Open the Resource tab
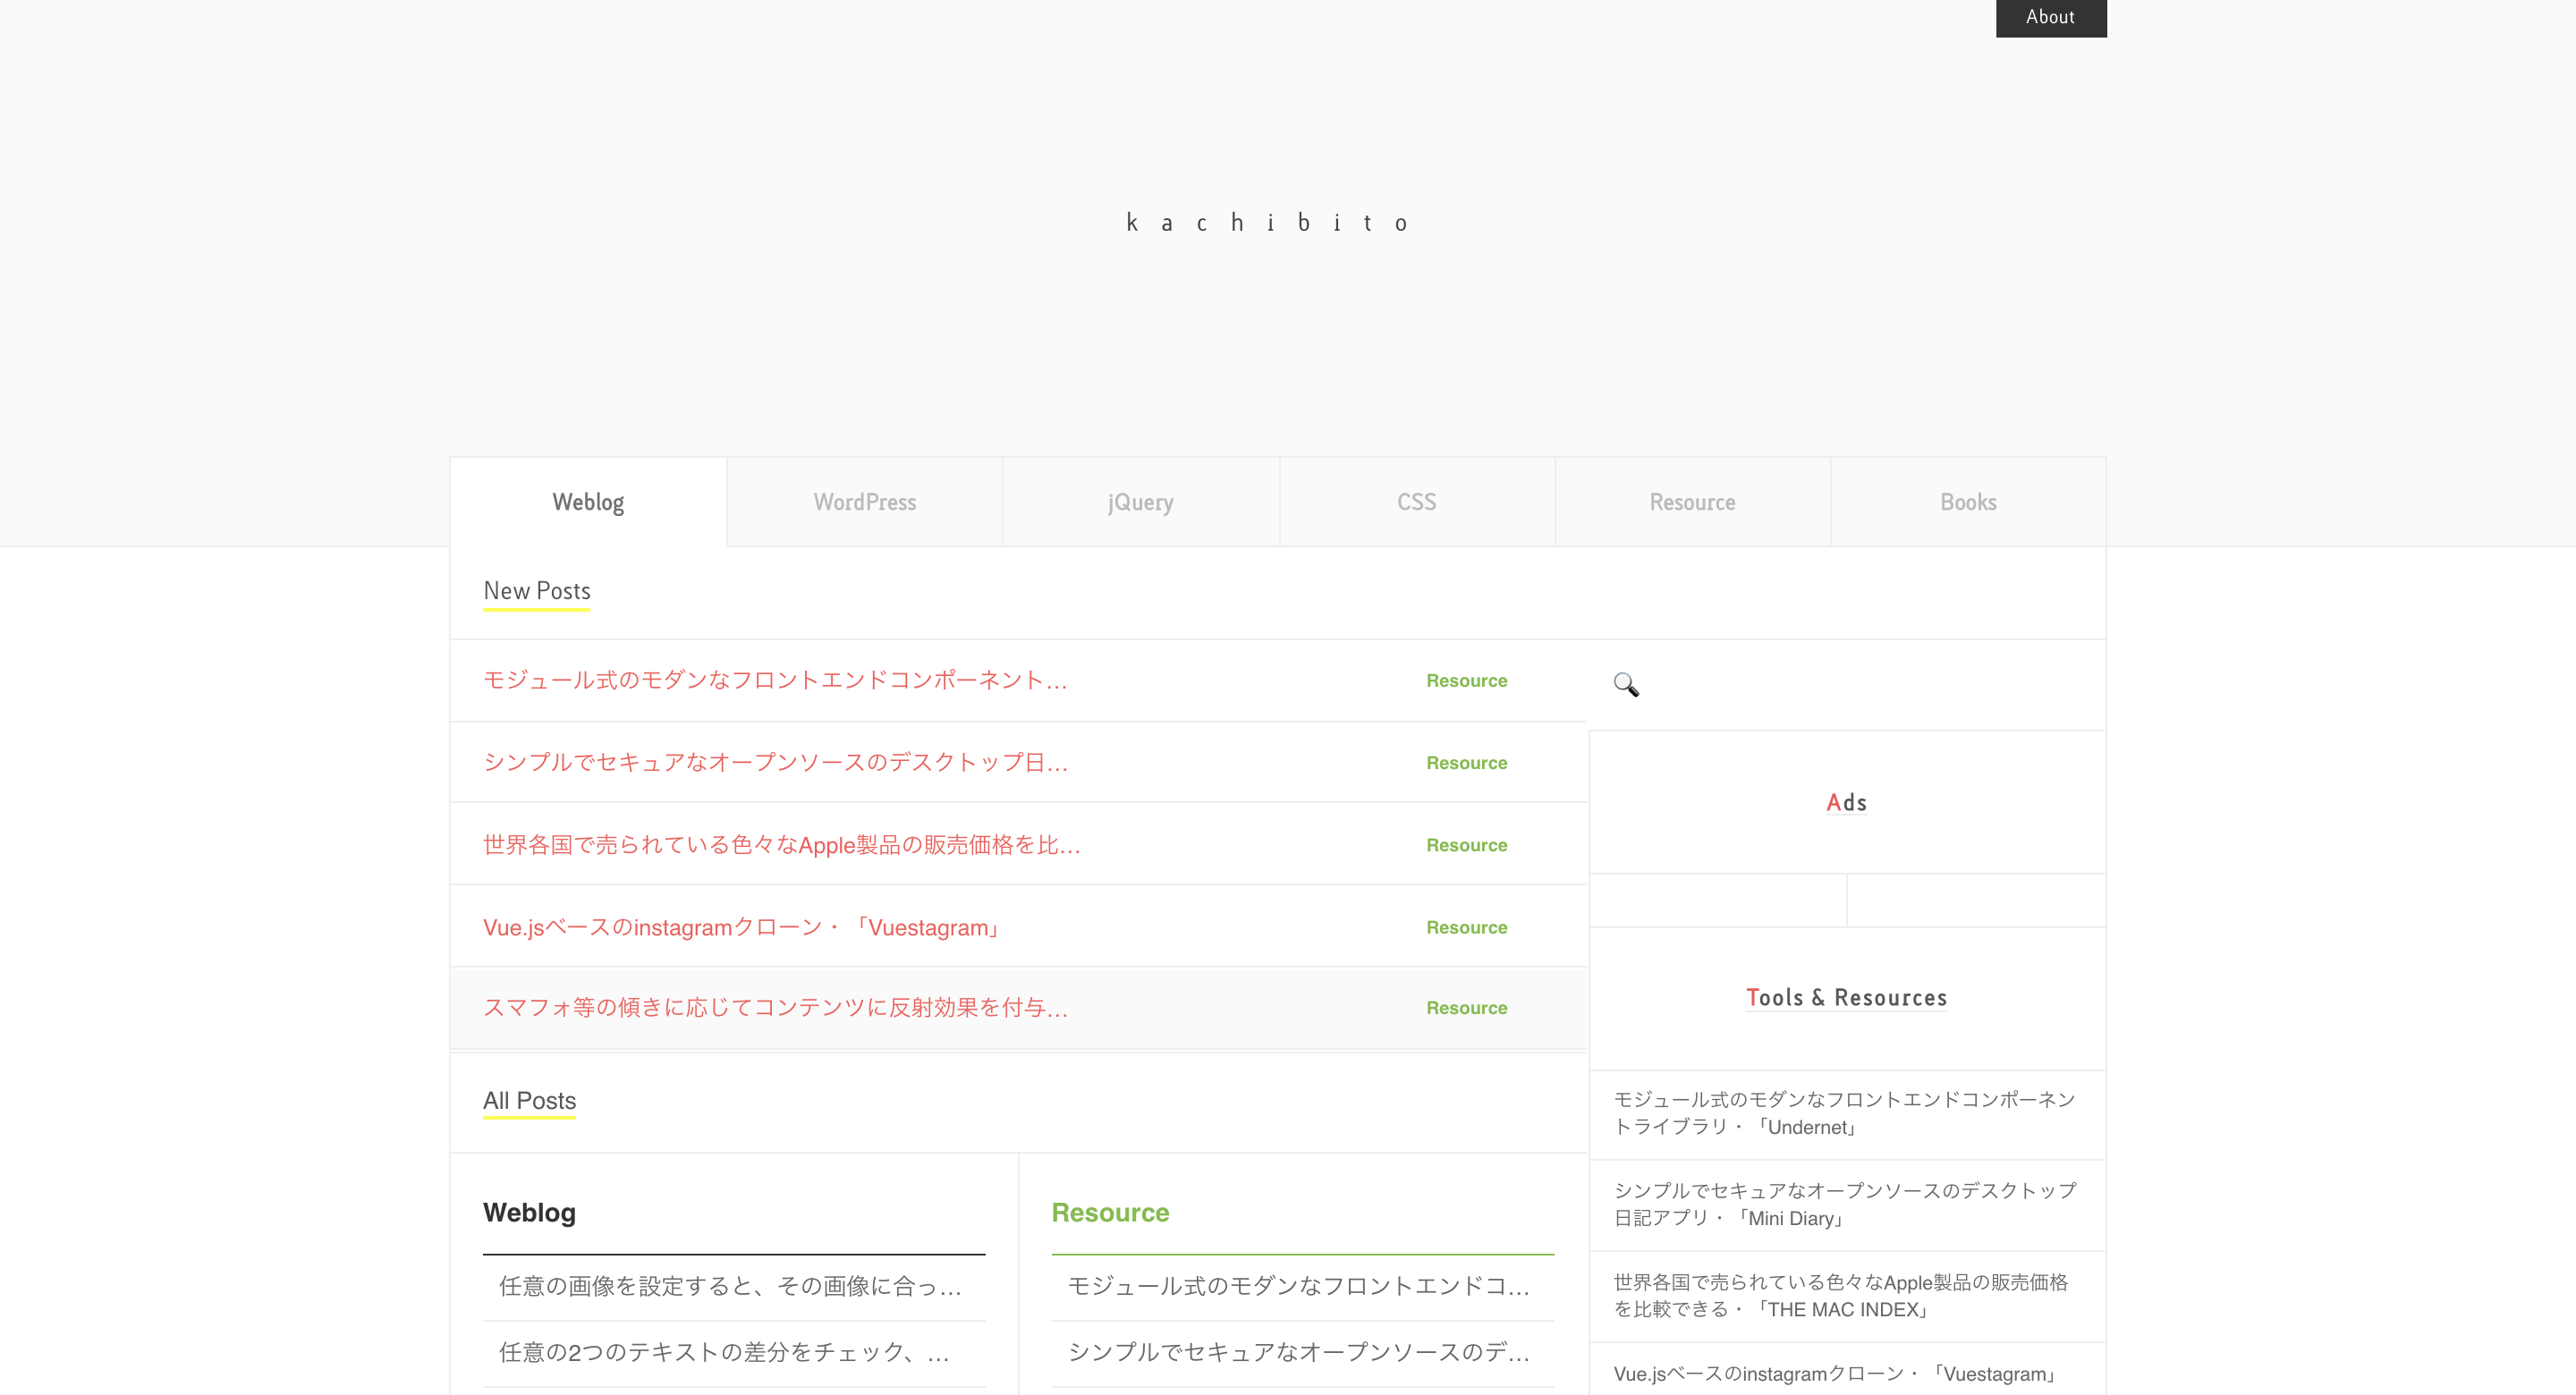The image size is (2576, 1395). pyautogui.click(x=1690, y=502)
